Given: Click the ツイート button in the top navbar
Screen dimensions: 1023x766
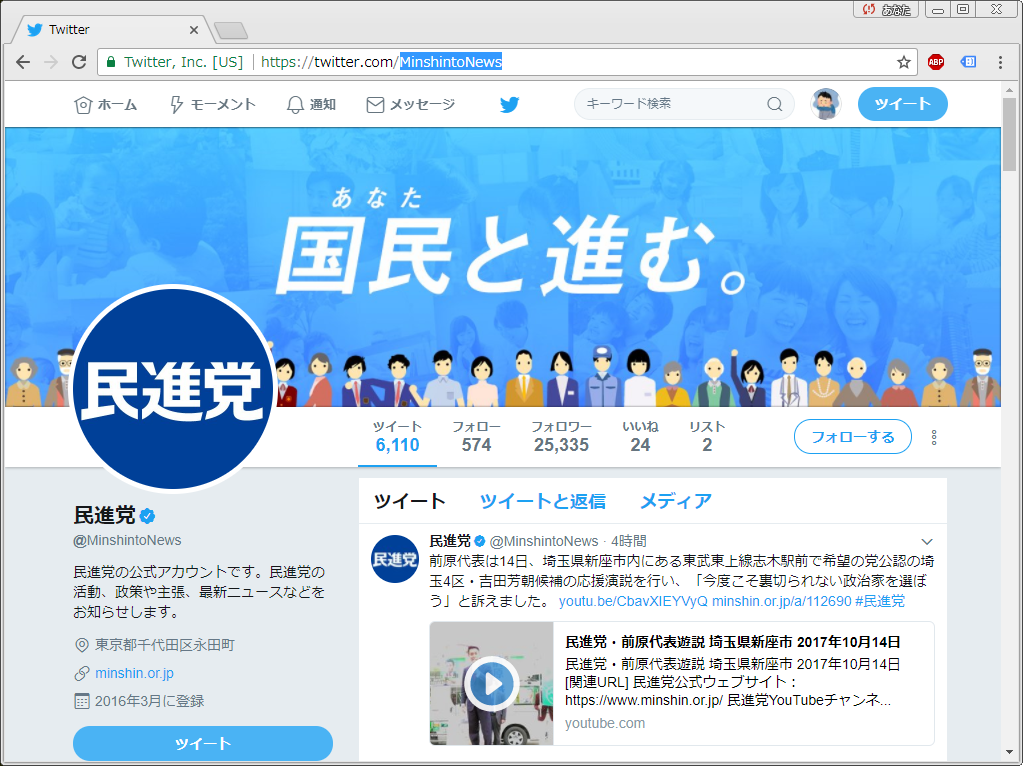Looking at the screenshot, I should click(x=902, y=104).
